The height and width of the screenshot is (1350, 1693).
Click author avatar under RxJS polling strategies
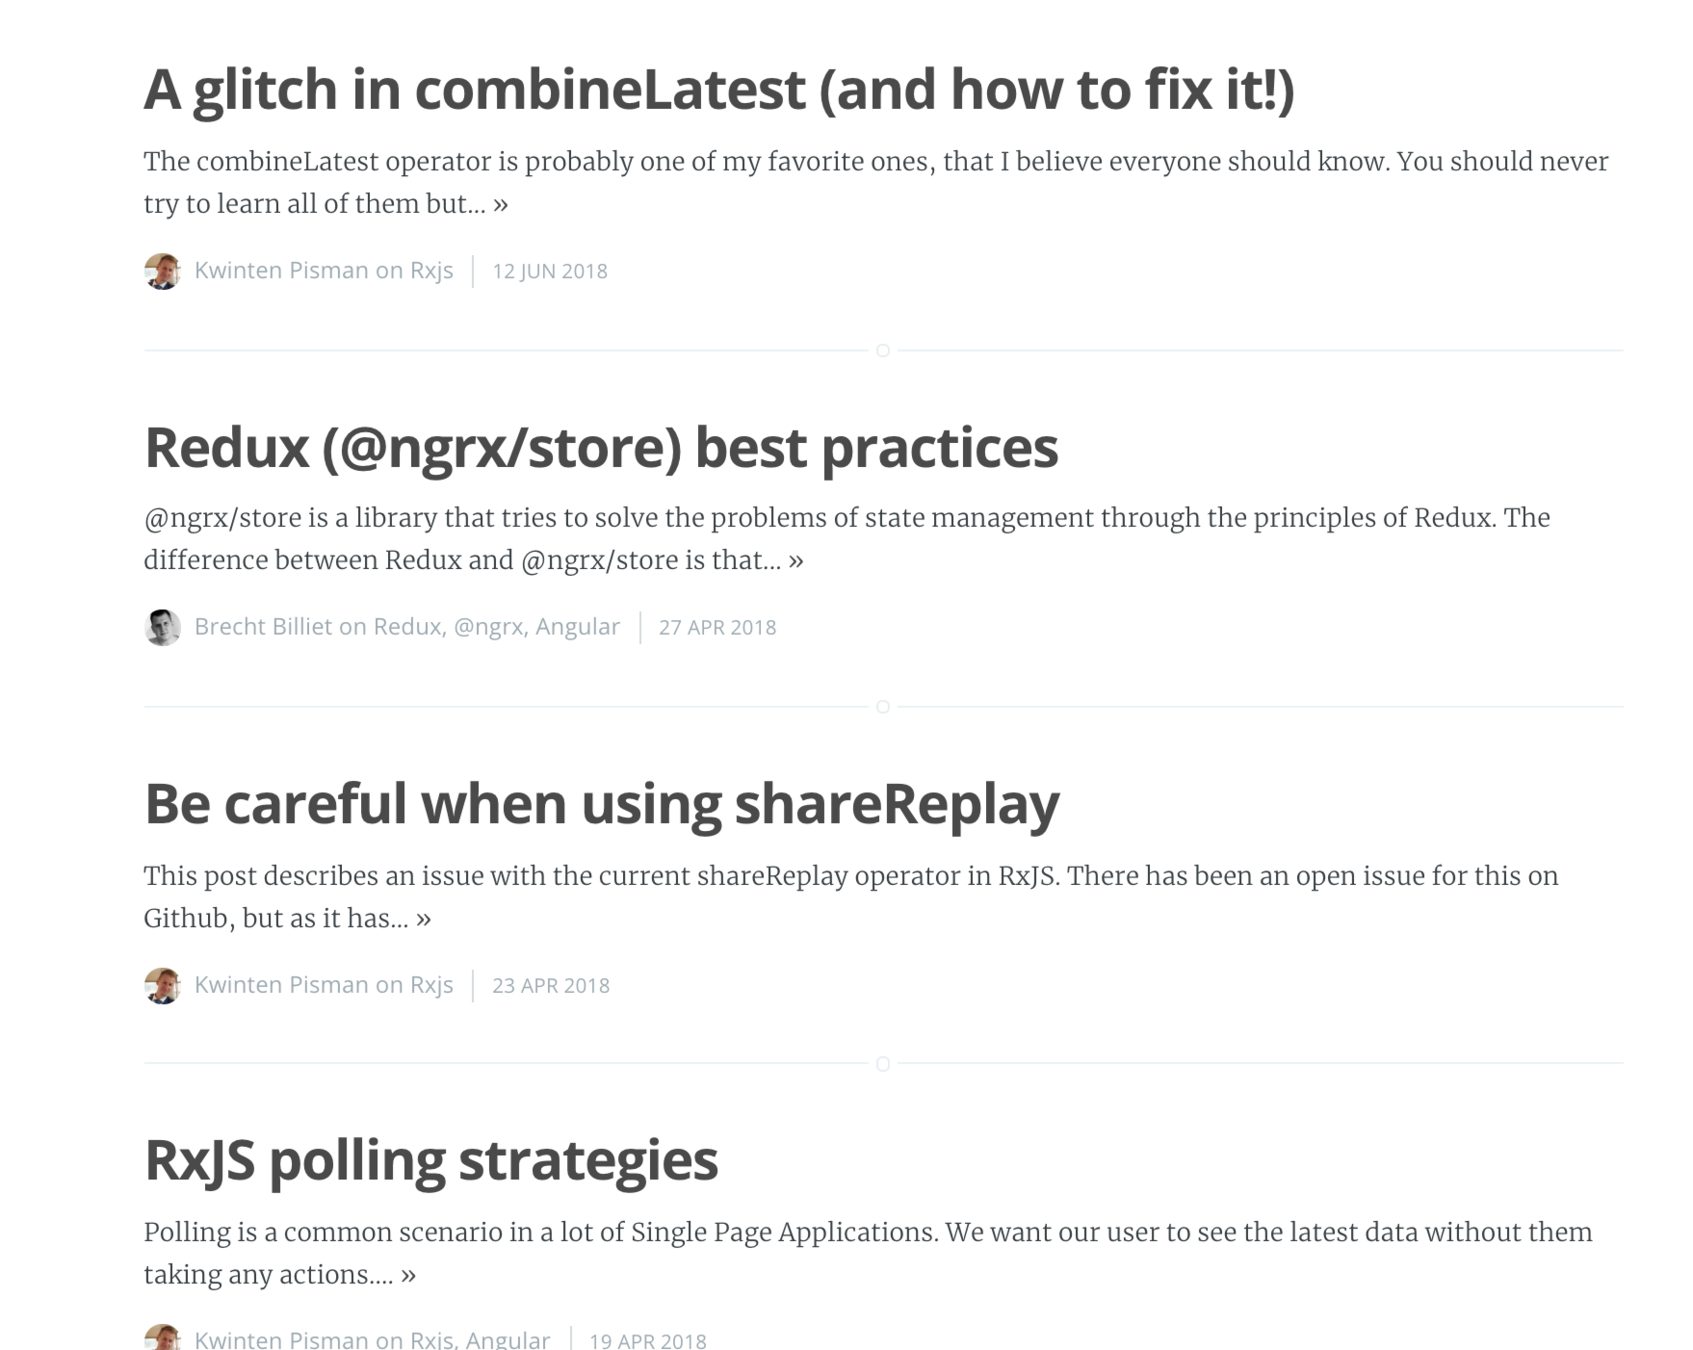pyautogui.click(x=162, y=1338)
